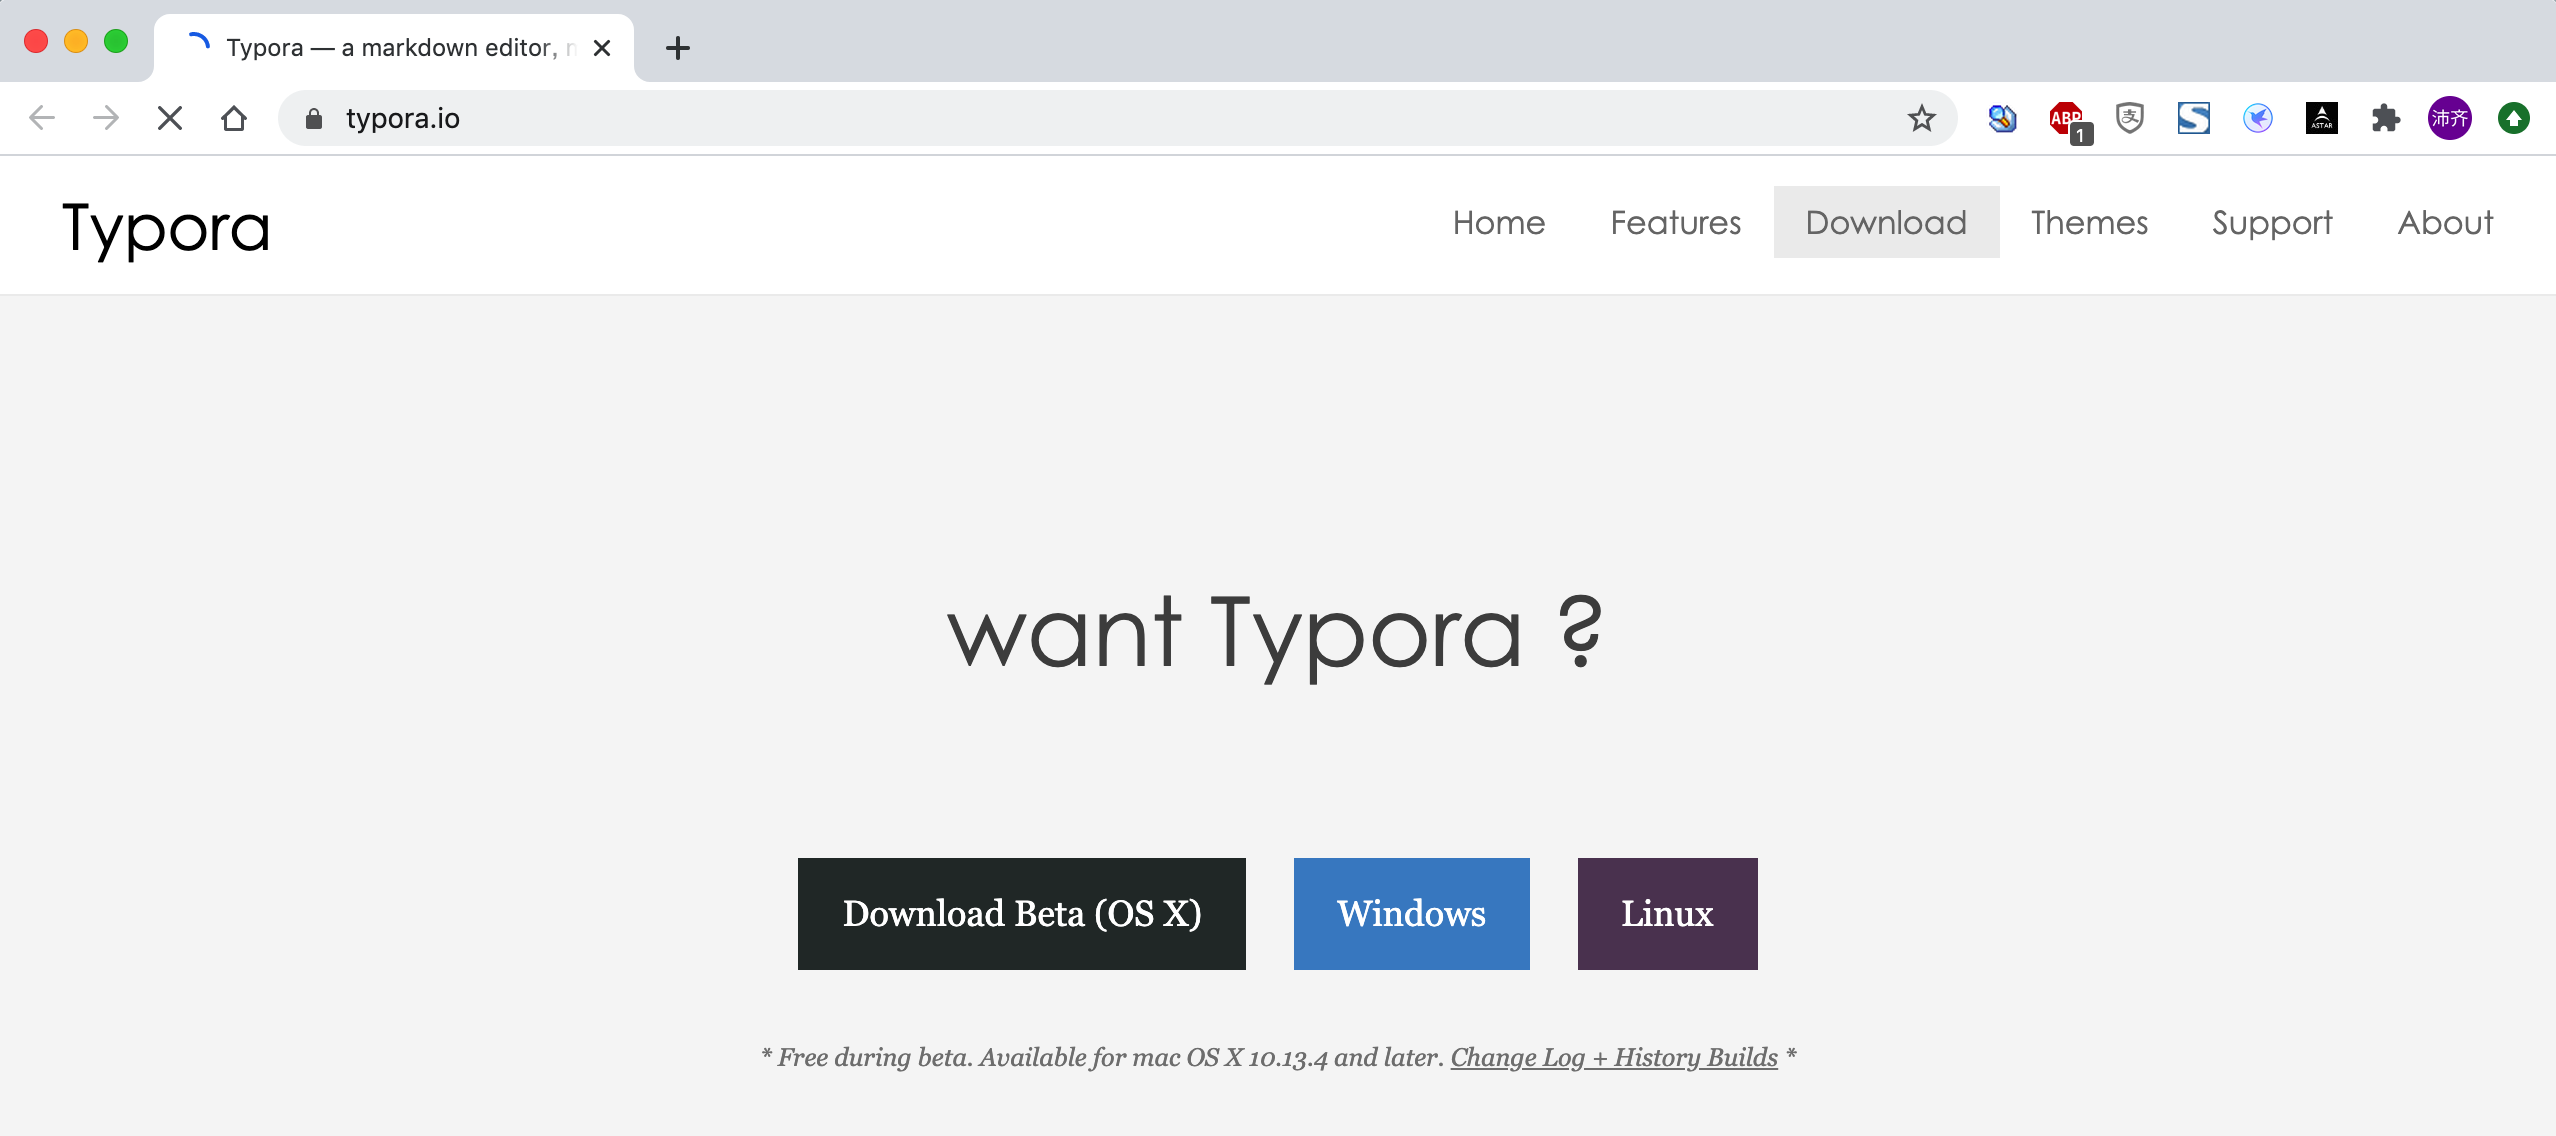
Task: Open the bird extension icon
Action: click(2258, 118)
